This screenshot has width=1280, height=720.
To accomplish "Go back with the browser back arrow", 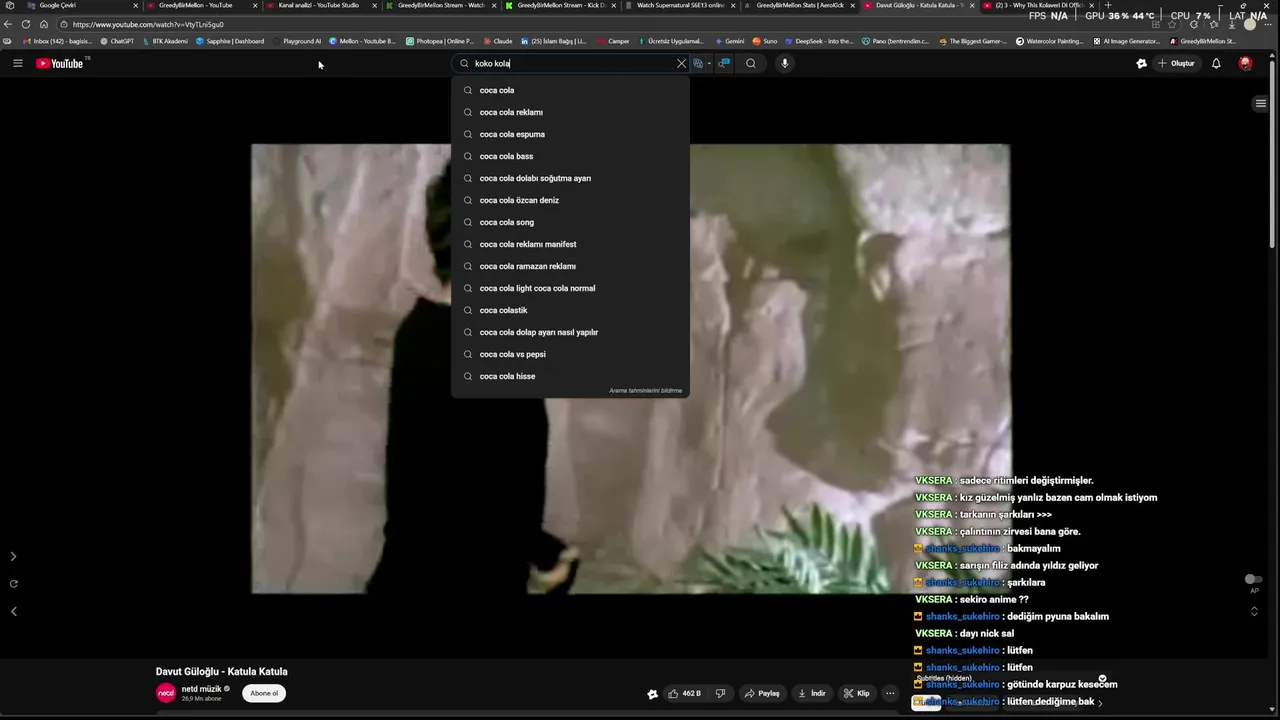I will pos(8,24).
